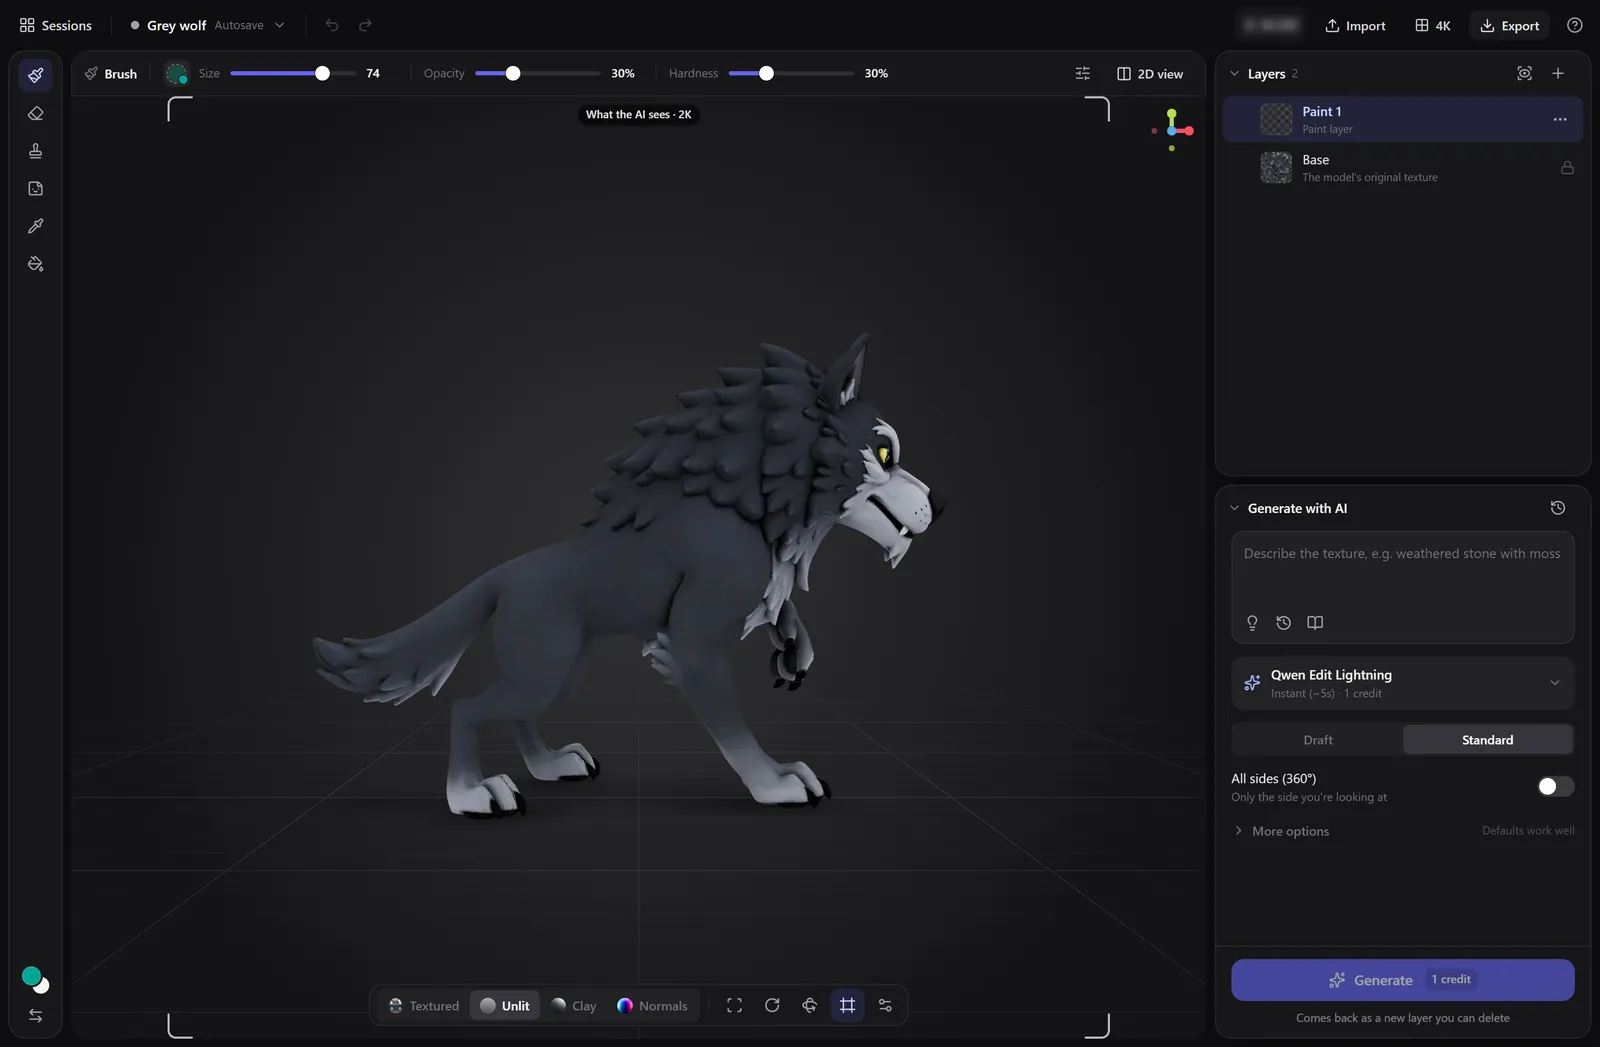Switch to 2D view
Viewport: 1600px width, 1047px height.
(x=1150, y=73)
